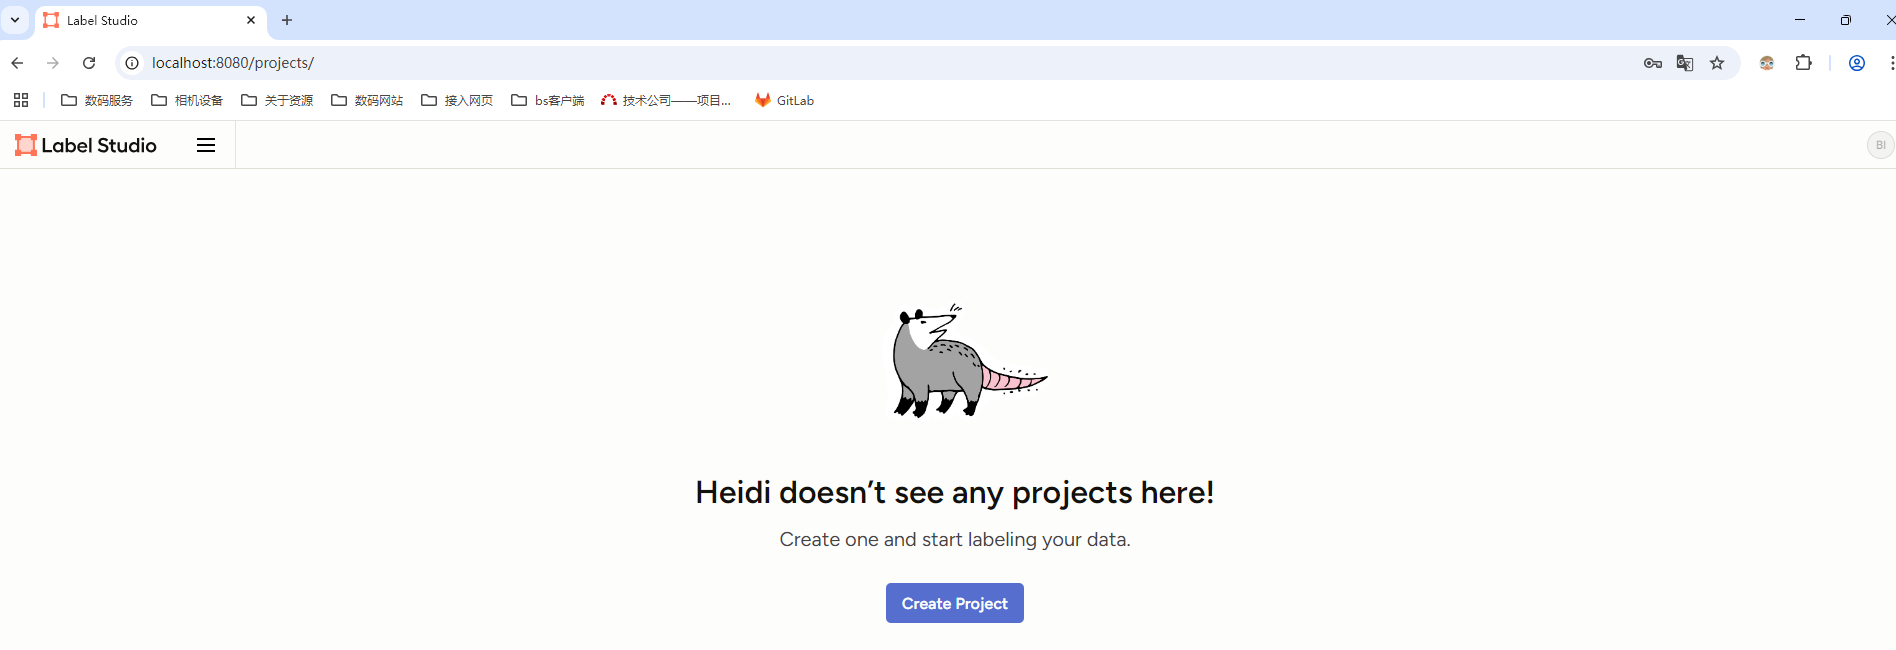Open the password manager key icon
The height and width of the screenshot is (650, 1896).
pos(1653,63)
